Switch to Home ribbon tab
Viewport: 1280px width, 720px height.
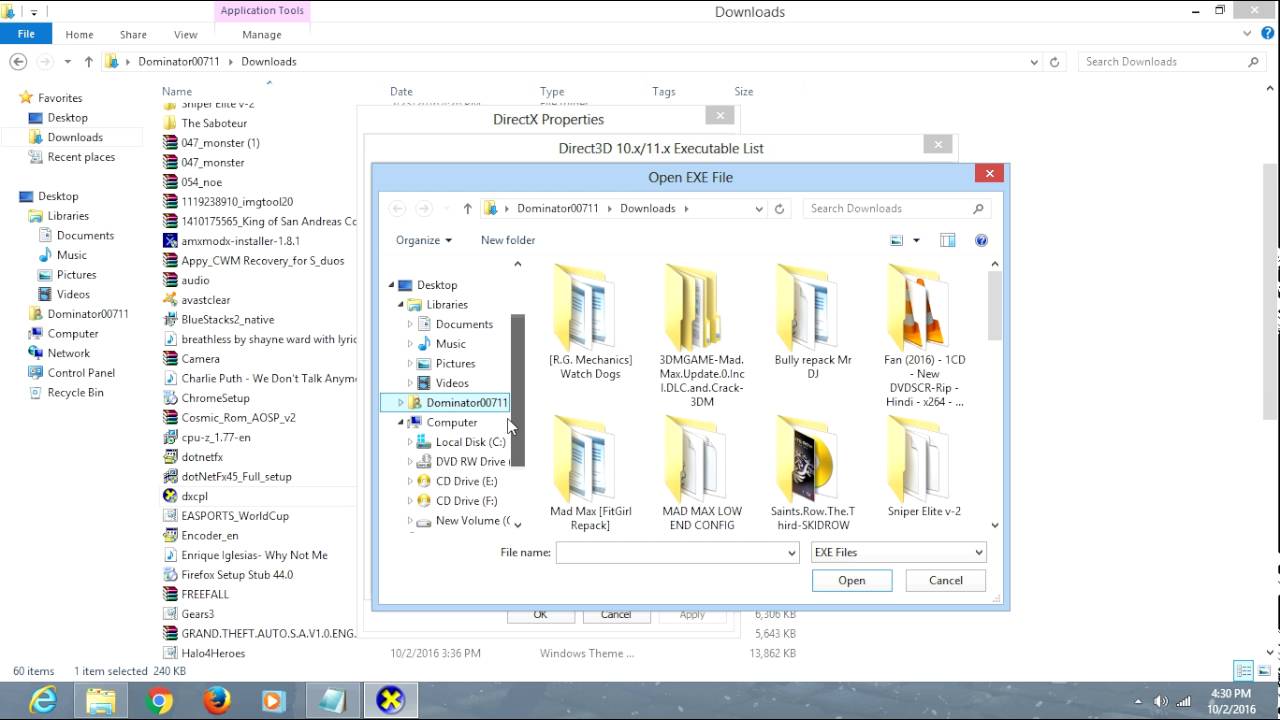pyautogui.click(x=79, y=34)
